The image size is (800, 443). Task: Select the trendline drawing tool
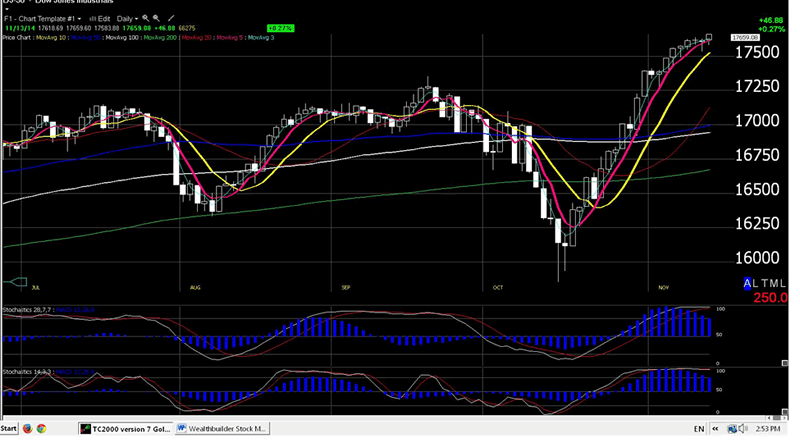click(171, 19)
